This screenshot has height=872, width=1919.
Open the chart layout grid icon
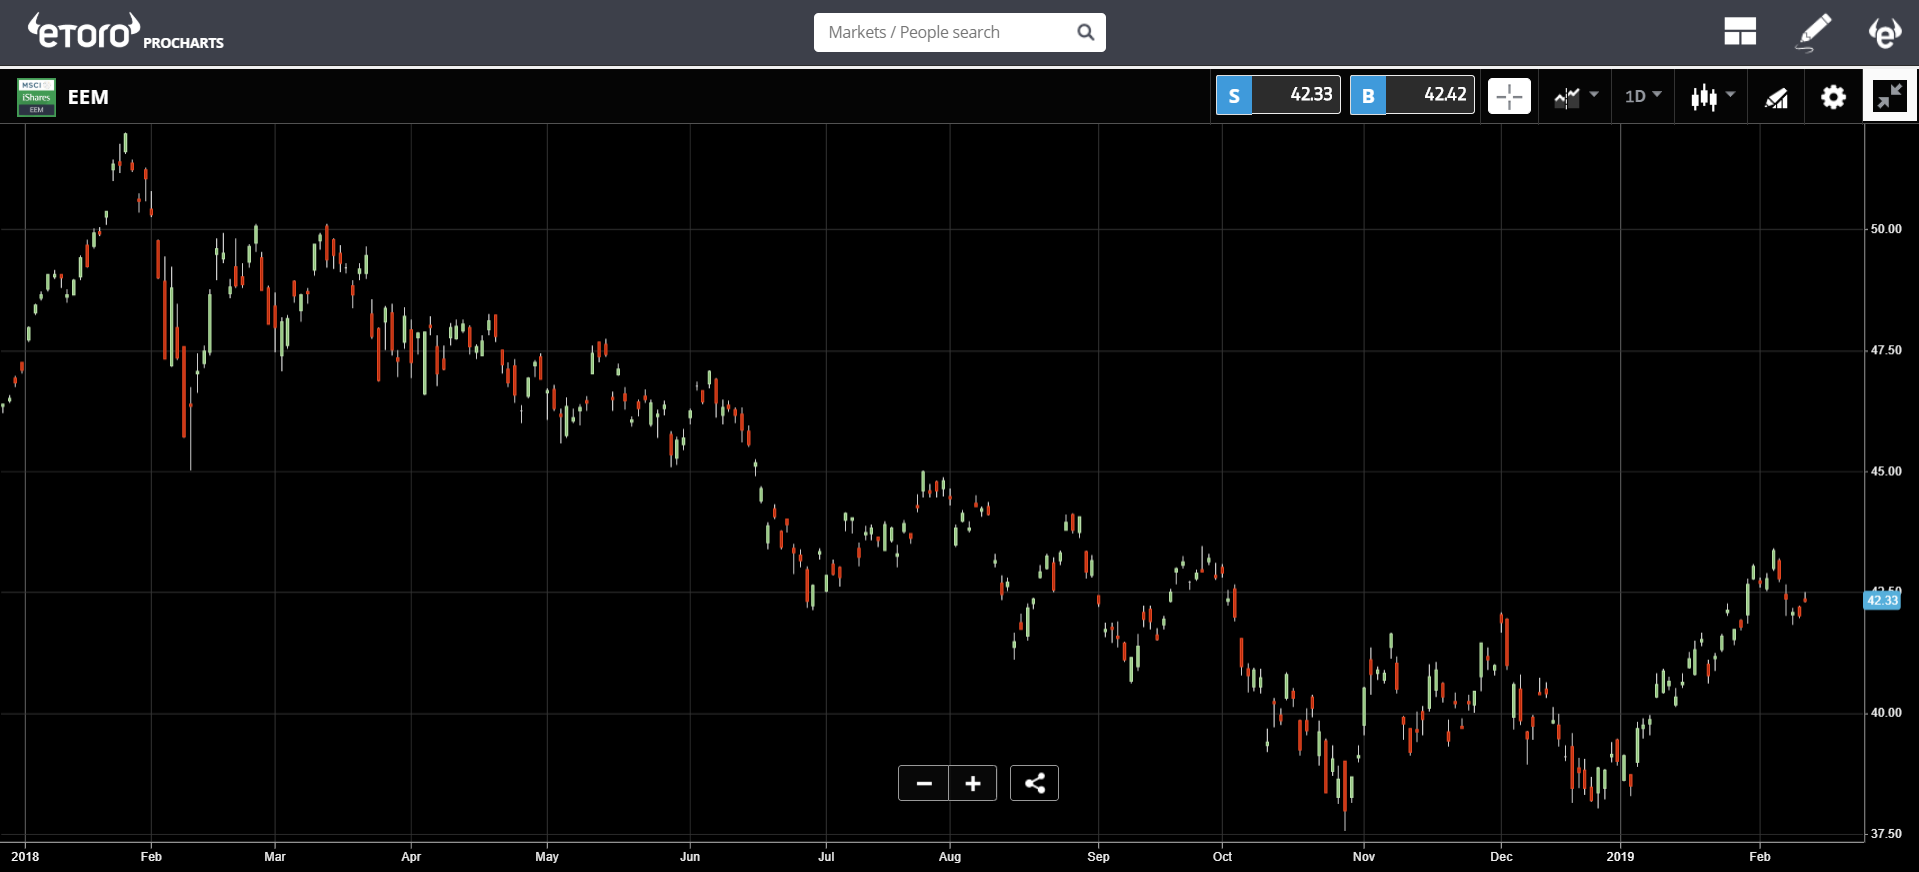click(1739, 32)
